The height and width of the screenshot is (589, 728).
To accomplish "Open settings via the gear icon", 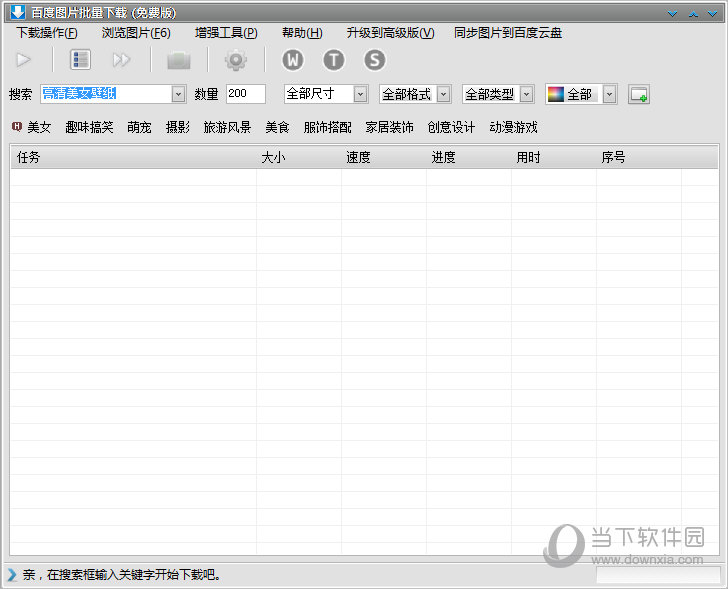I will pos(236,60).
